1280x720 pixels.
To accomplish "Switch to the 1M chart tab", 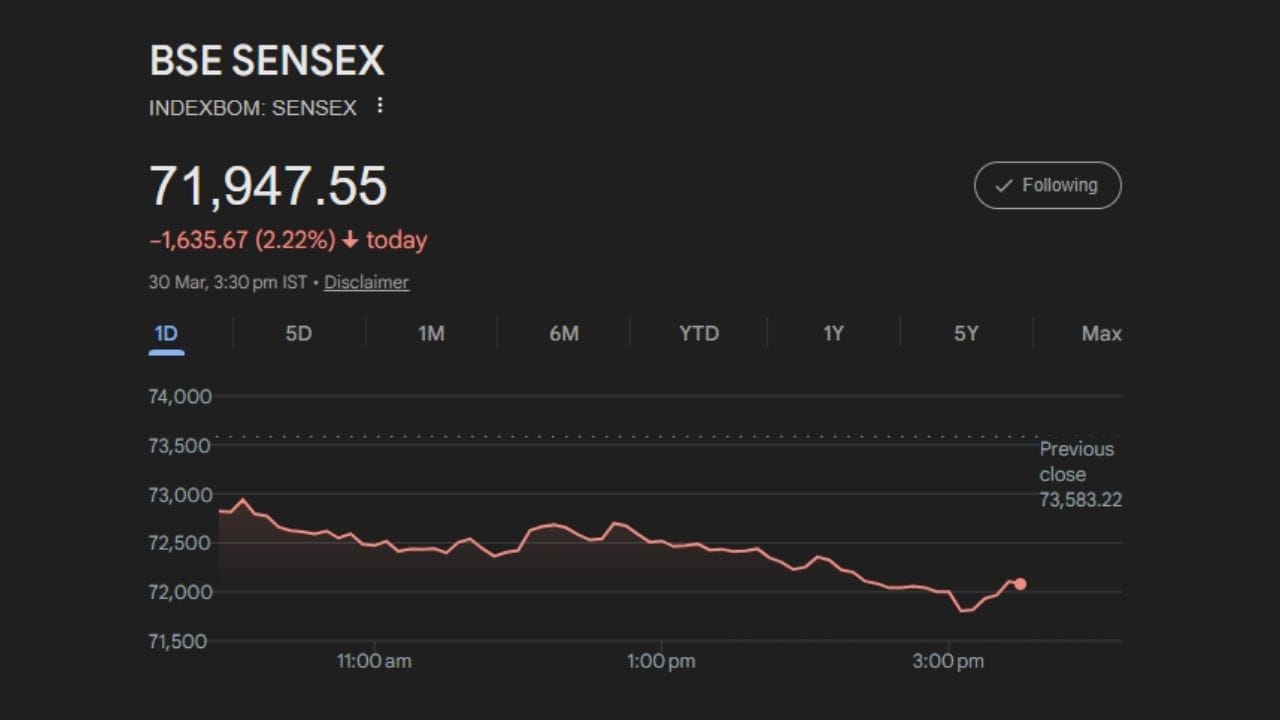I will [431, 334].
